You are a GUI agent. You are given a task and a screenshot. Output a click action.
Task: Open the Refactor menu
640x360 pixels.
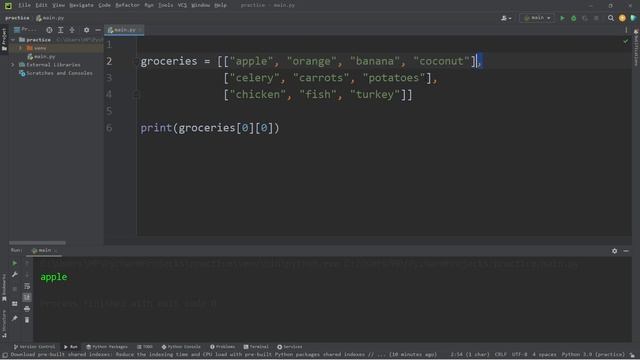[x=127, y=5]
